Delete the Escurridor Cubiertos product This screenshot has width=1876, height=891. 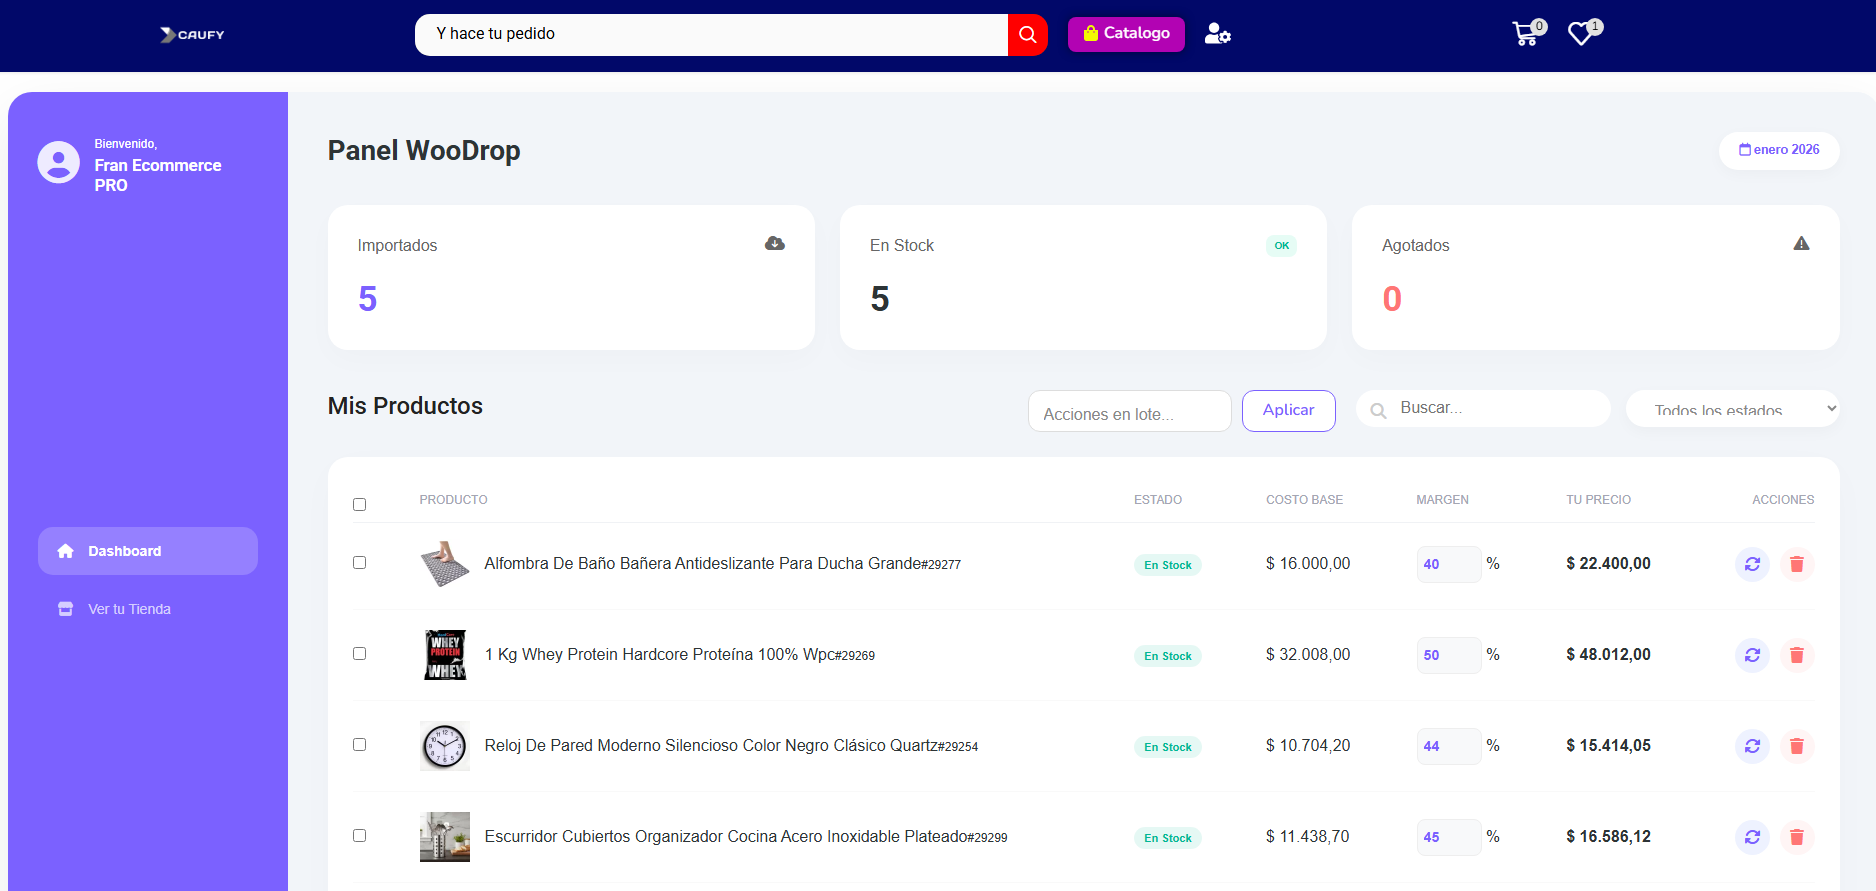1796,837
